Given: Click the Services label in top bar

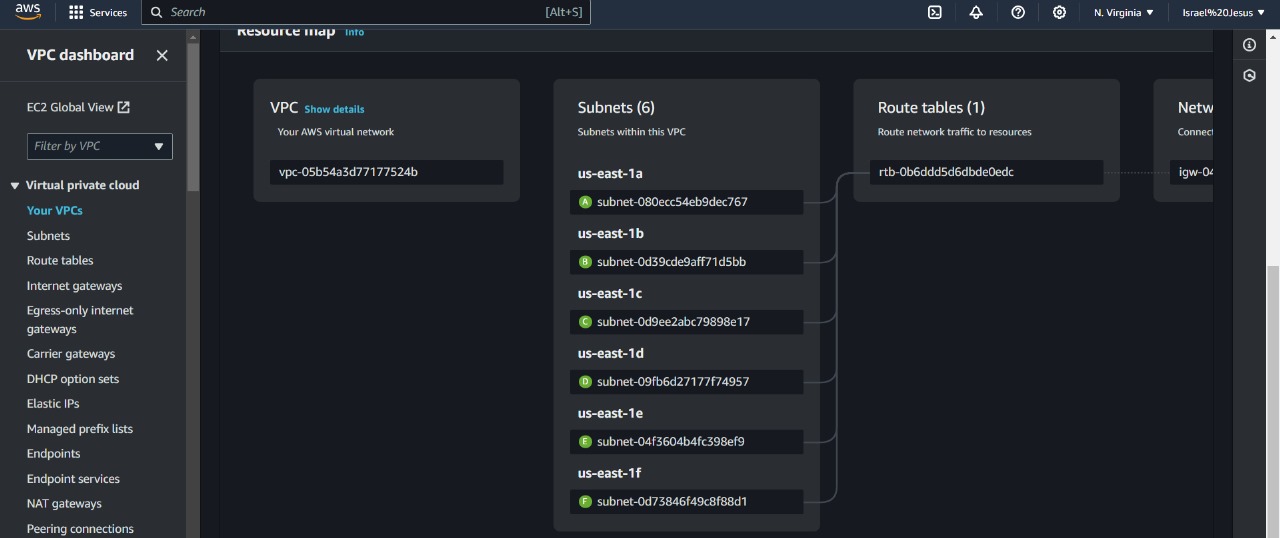Looking at the screenshot, I should pyautogui.click(x=108, y=12).
